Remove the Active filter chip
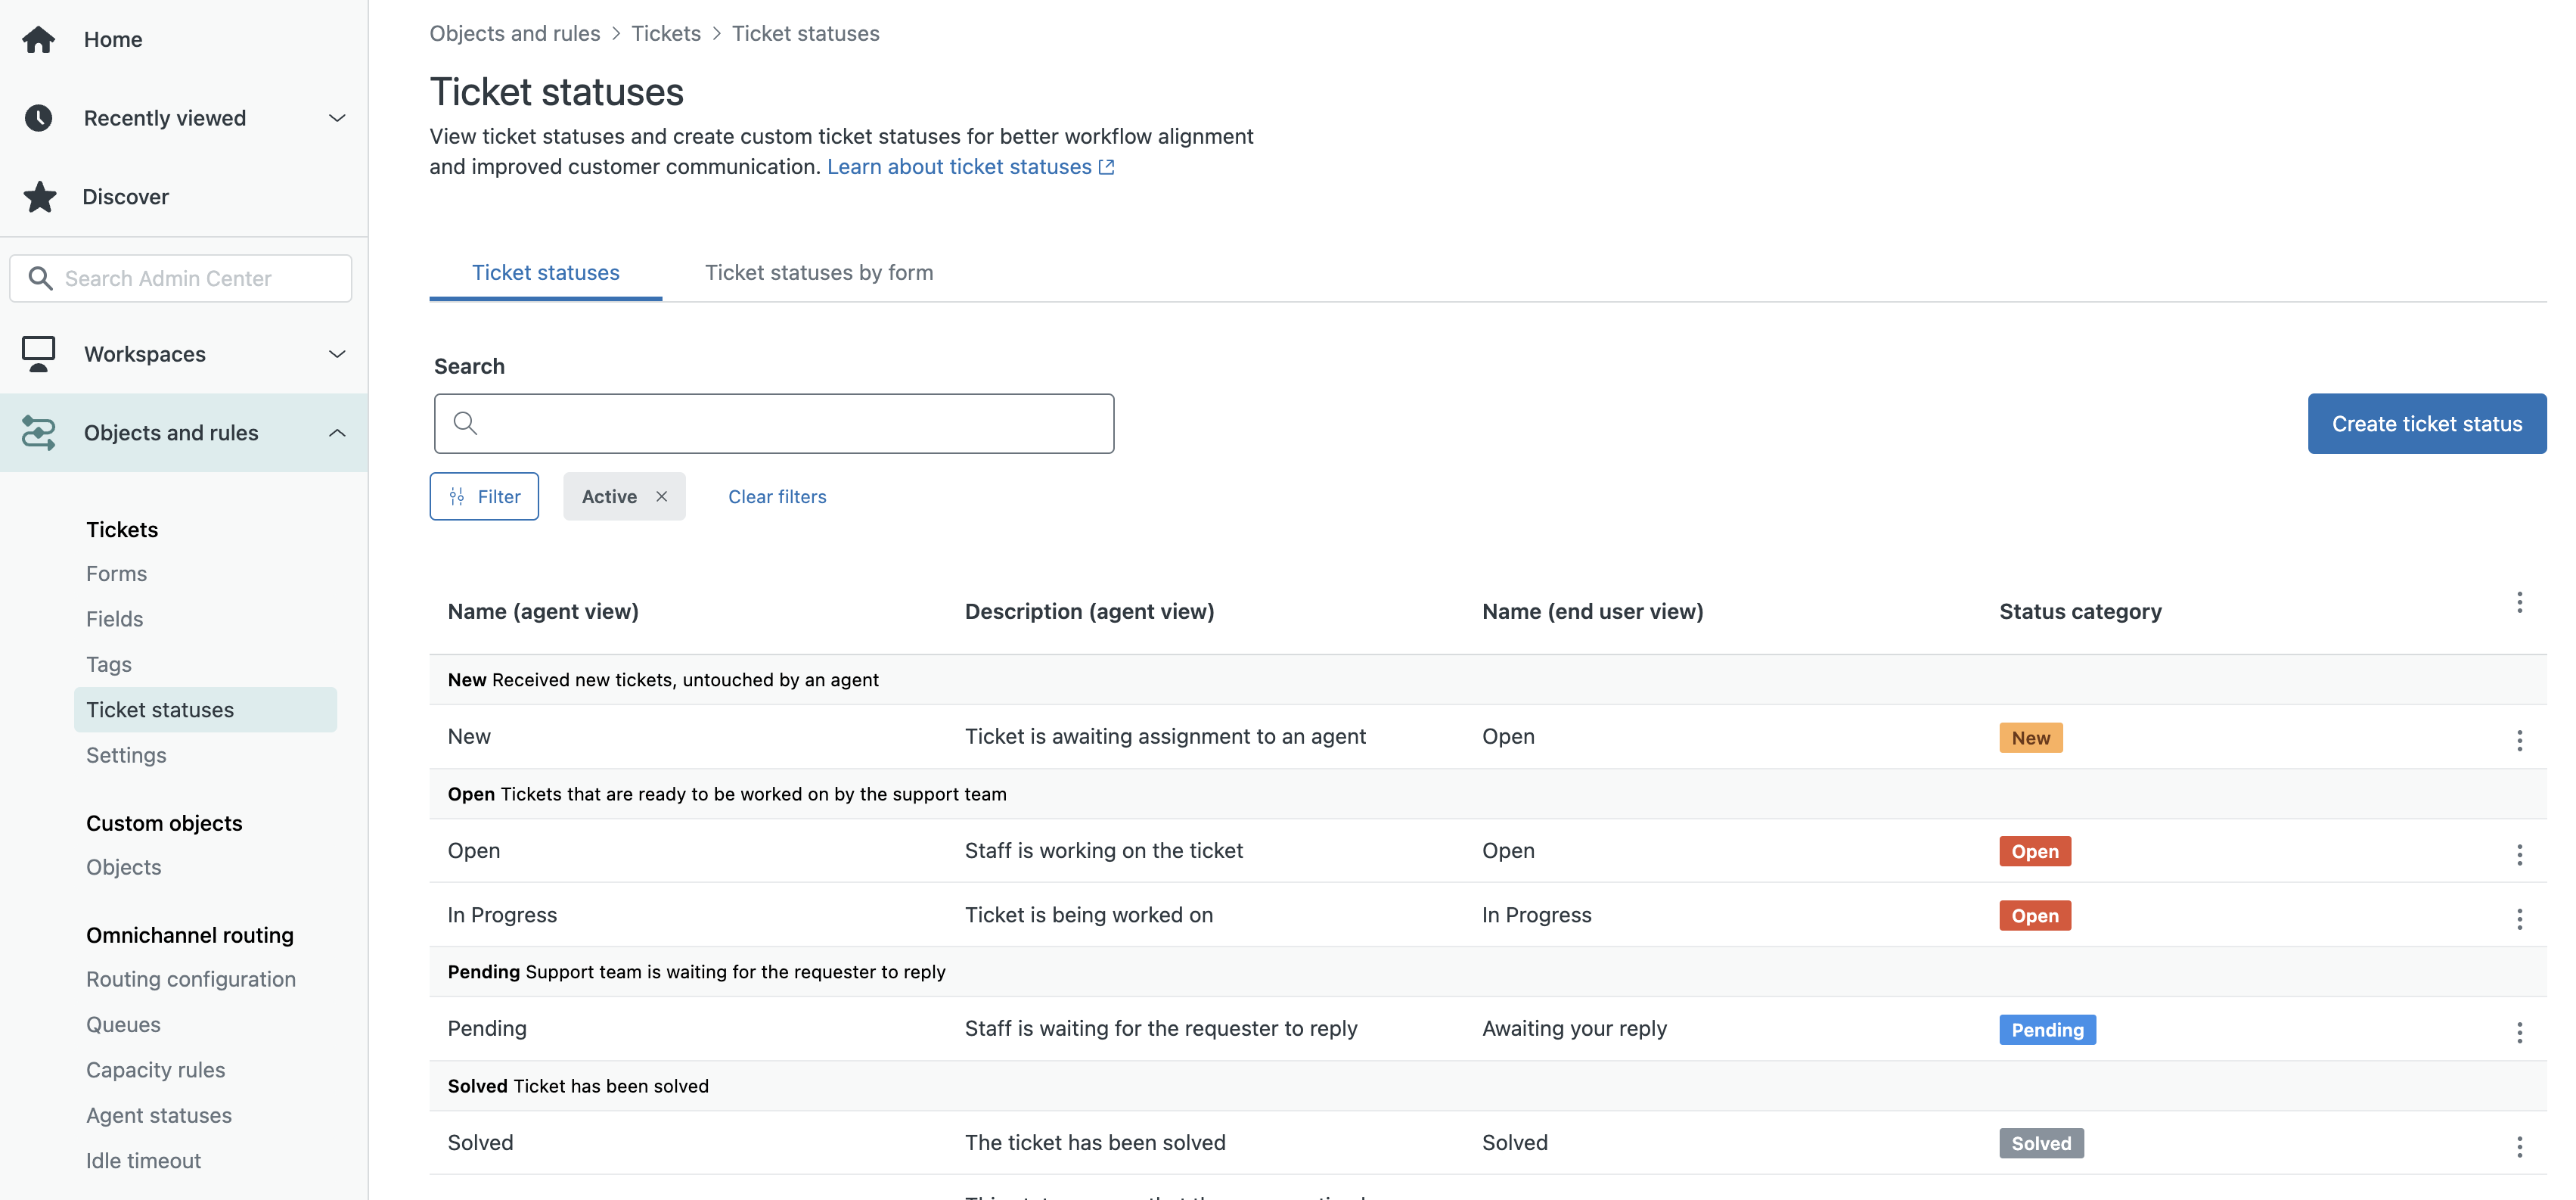Image resolution: width=2576 pixels, height=1200 pixels. tap(661, 497)
